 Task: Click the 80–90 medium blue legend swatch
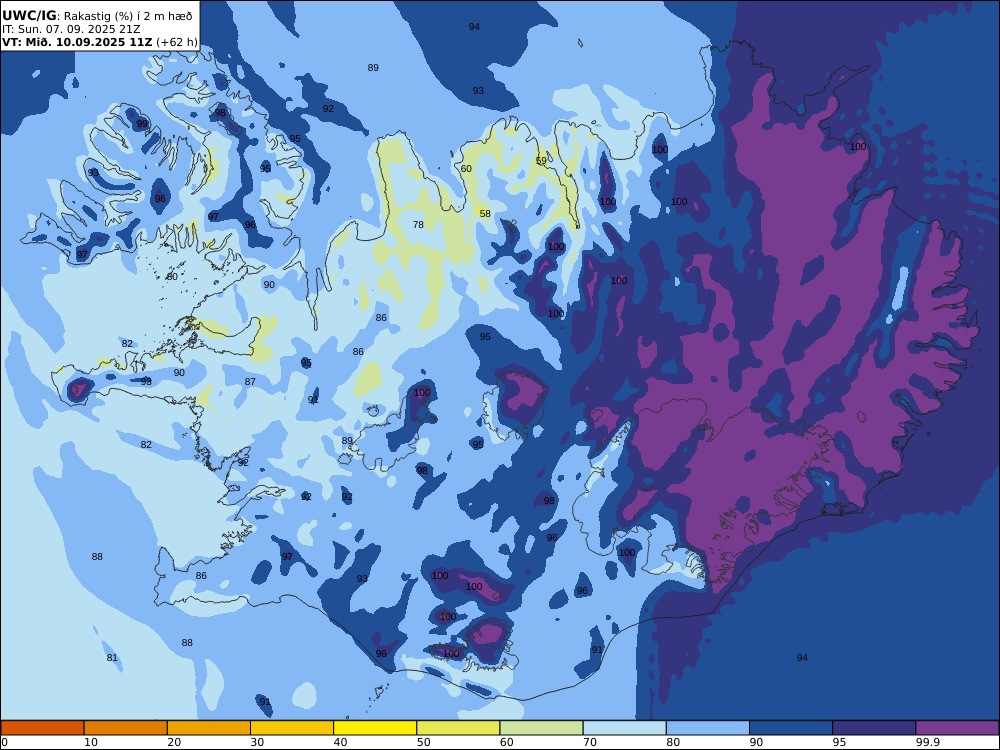click(x=708, y=728)
